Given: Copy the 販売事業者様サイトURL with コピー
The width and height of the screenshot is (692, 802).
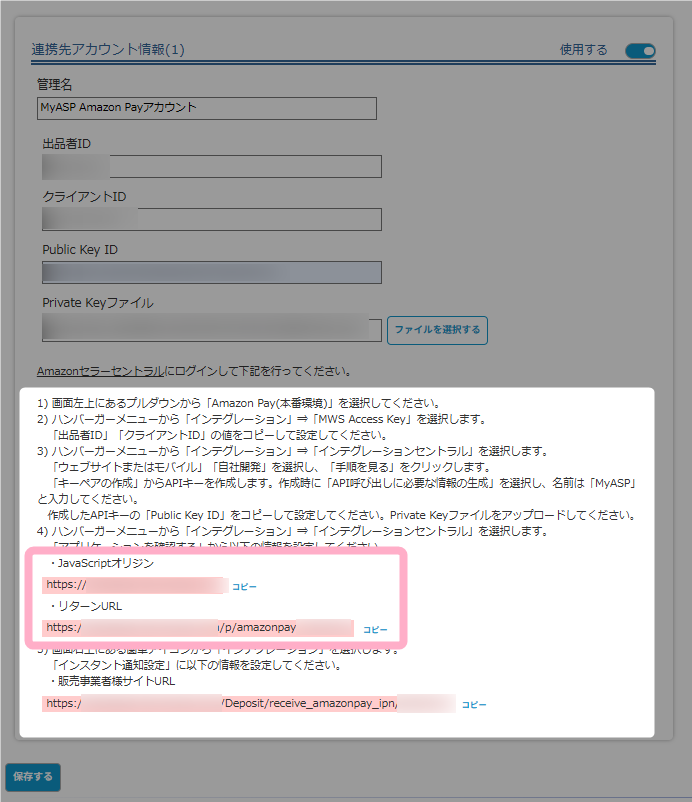Looking at the screenshot, I should click(x=473, y=705).
